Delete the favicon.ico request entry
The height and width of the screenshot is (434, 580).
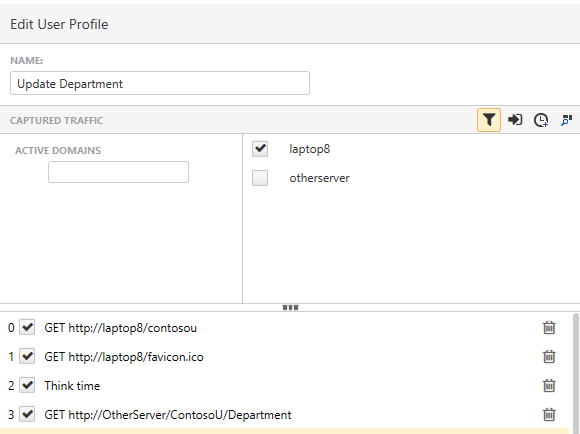click(x=549, y=356)
